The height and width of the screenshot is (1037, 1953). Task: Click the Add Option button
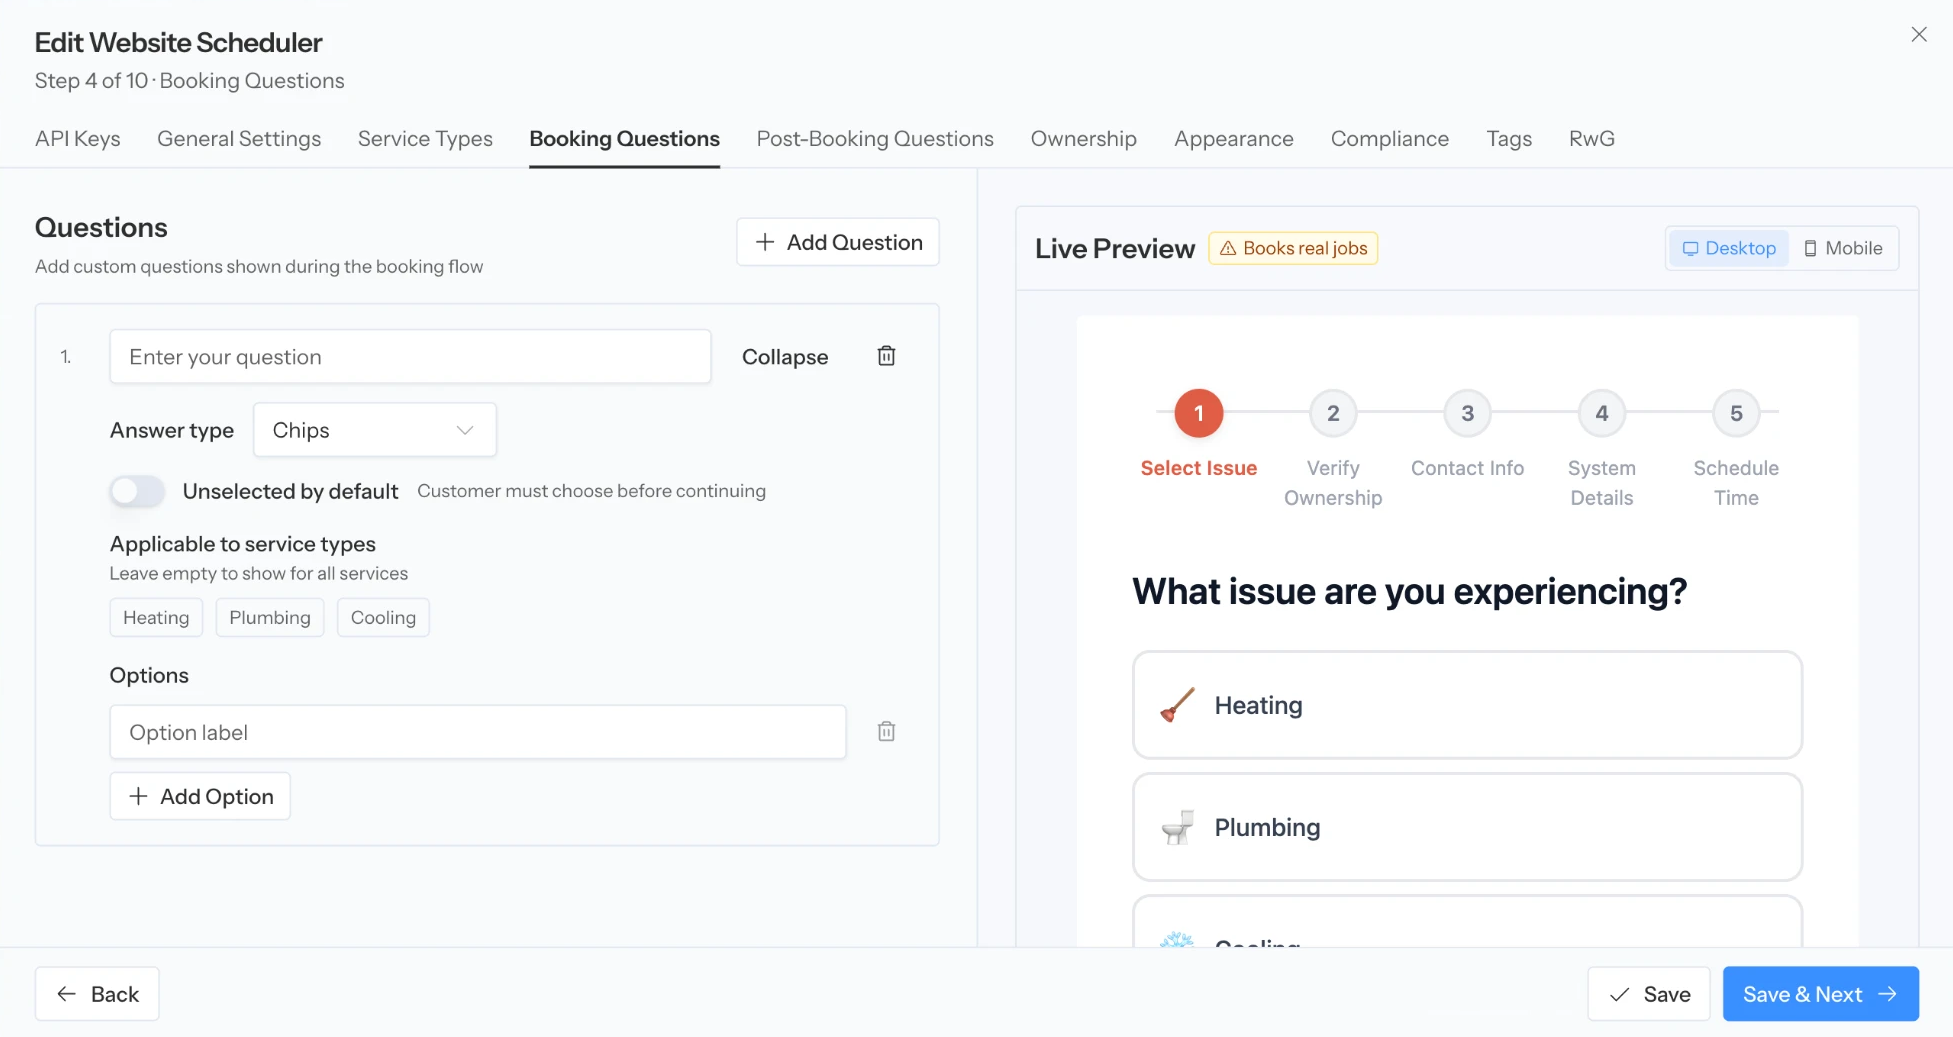(x=200, y=796)
